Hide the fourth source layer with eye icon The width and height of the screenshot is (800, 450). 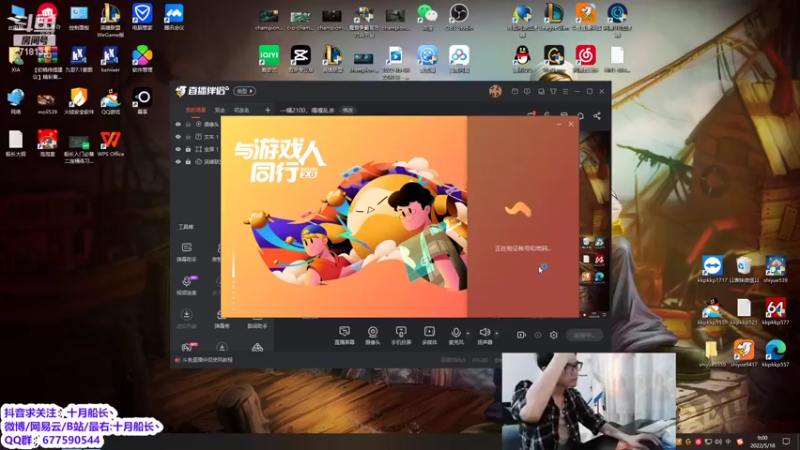pyautogui.click(x=178, y=161)
